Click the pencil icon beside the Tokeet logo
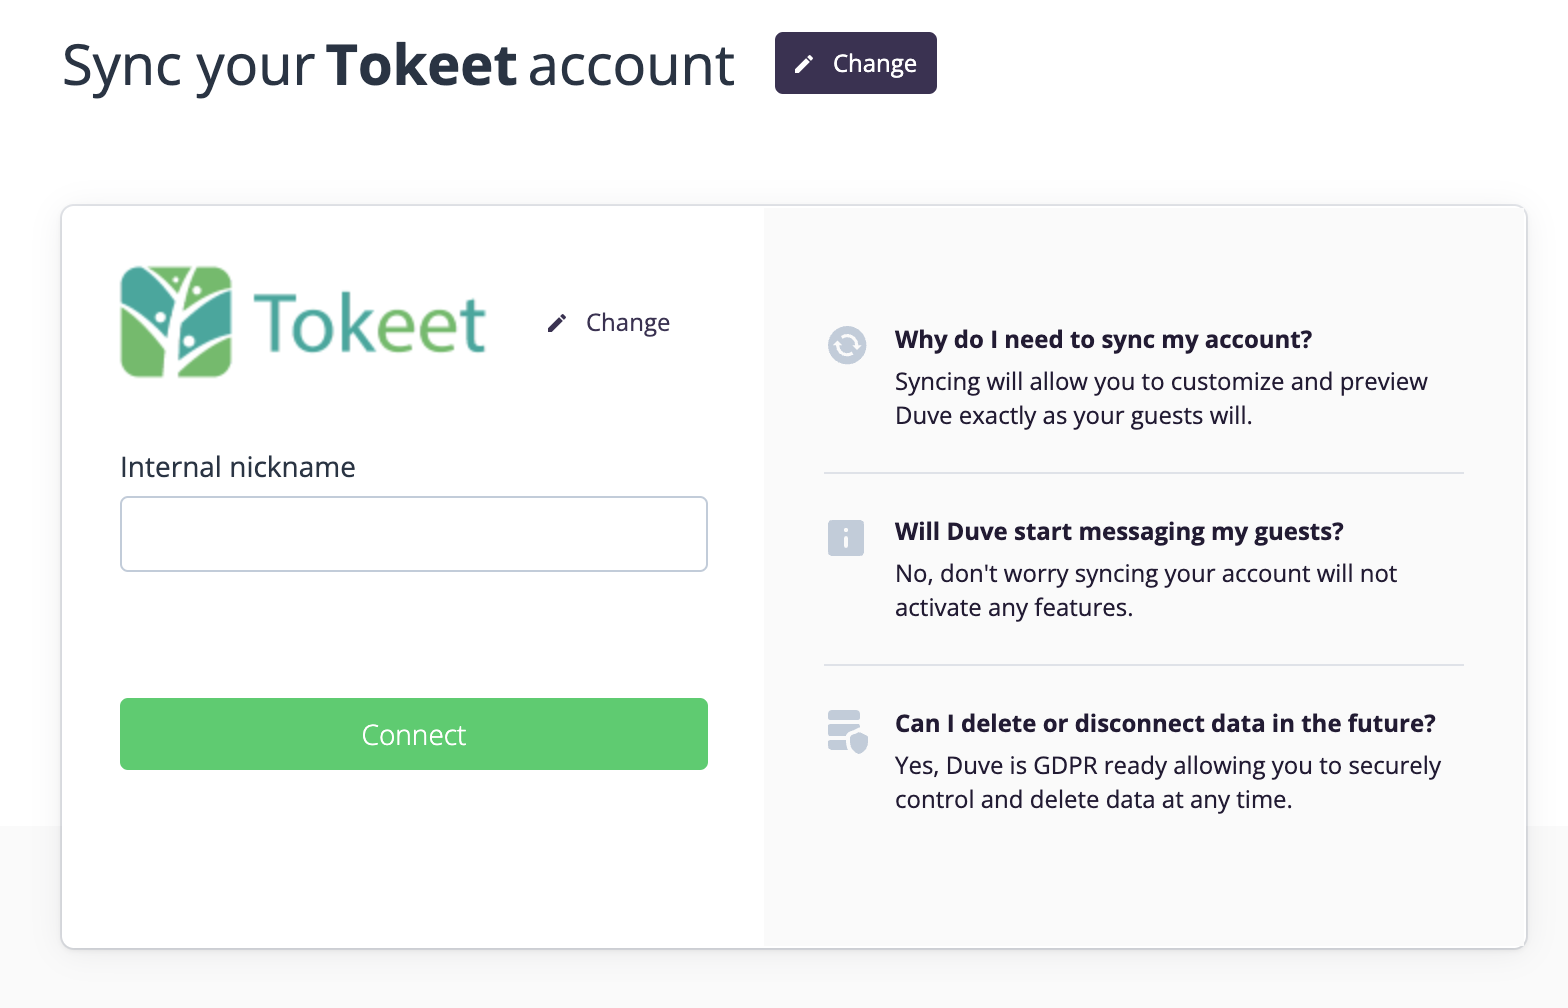This screenshot has width=1568, height=1008. click(x=557, y=323)
